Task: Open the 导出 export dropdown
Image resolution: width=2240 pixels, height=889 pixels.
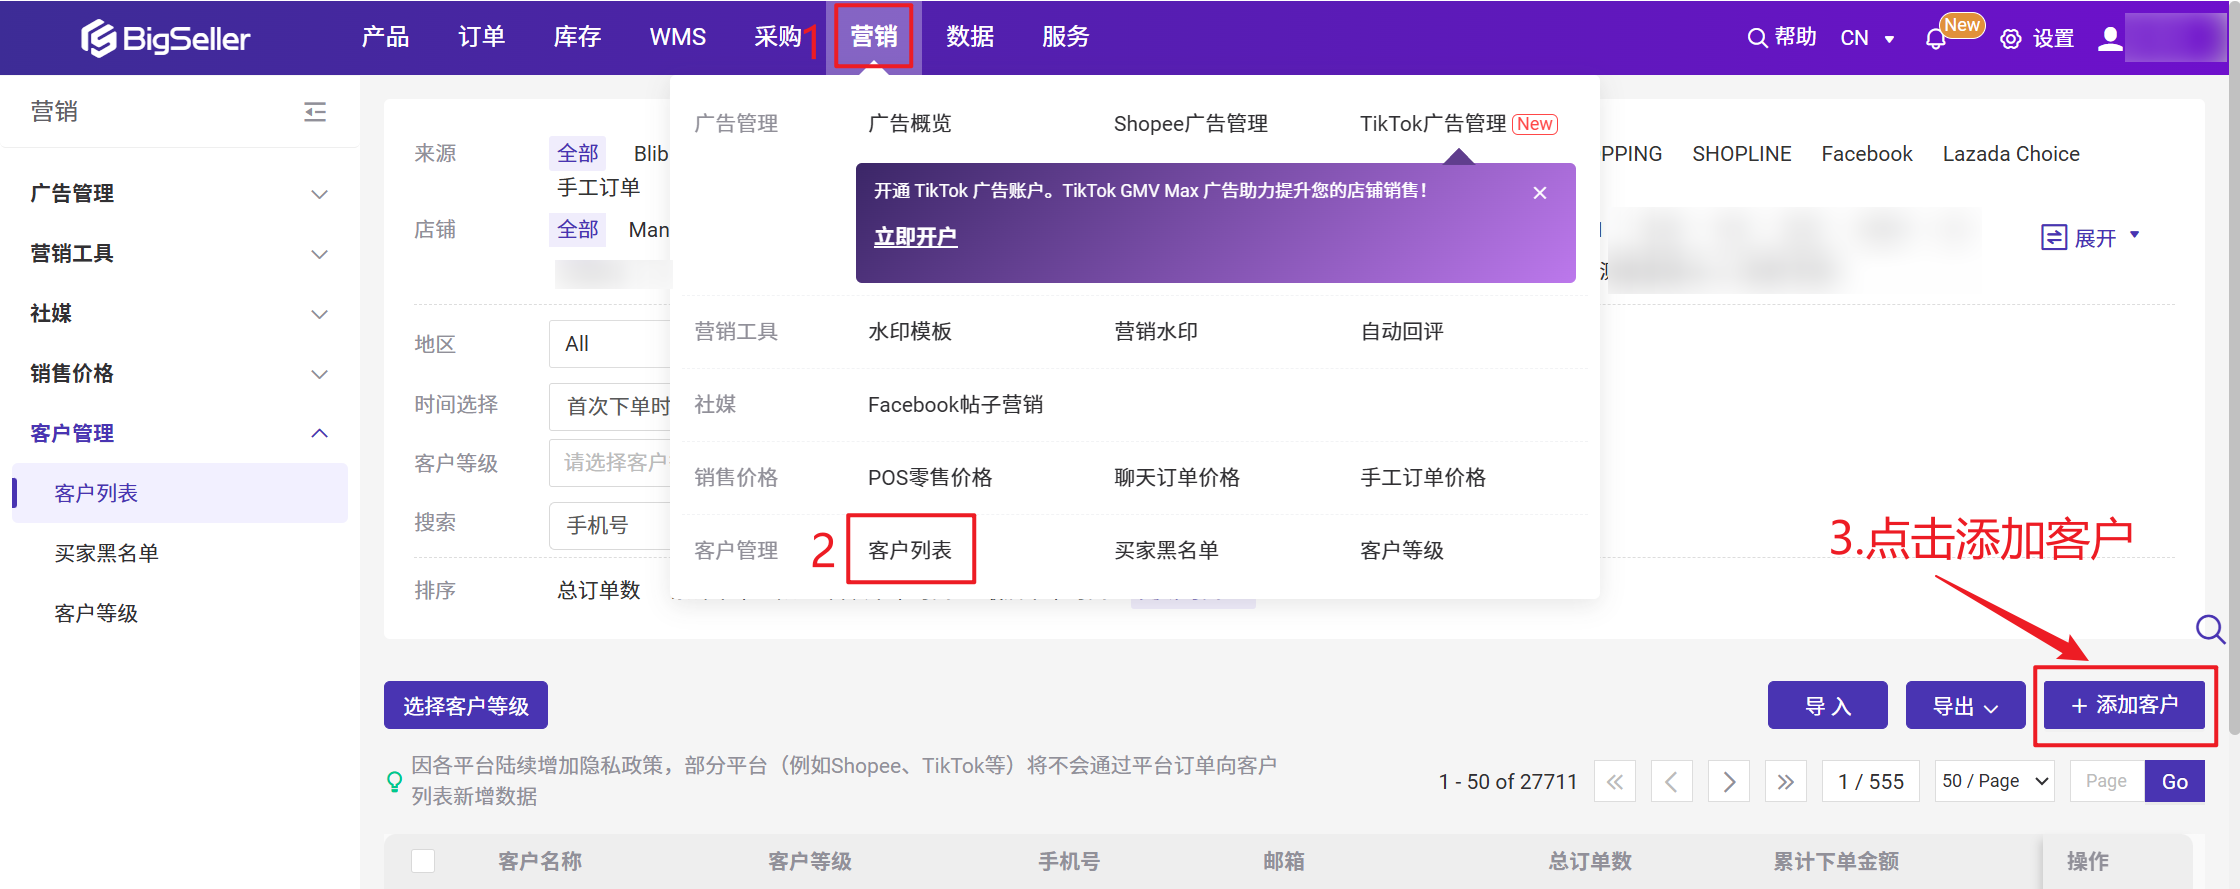Action: (x=1965, y=706)
